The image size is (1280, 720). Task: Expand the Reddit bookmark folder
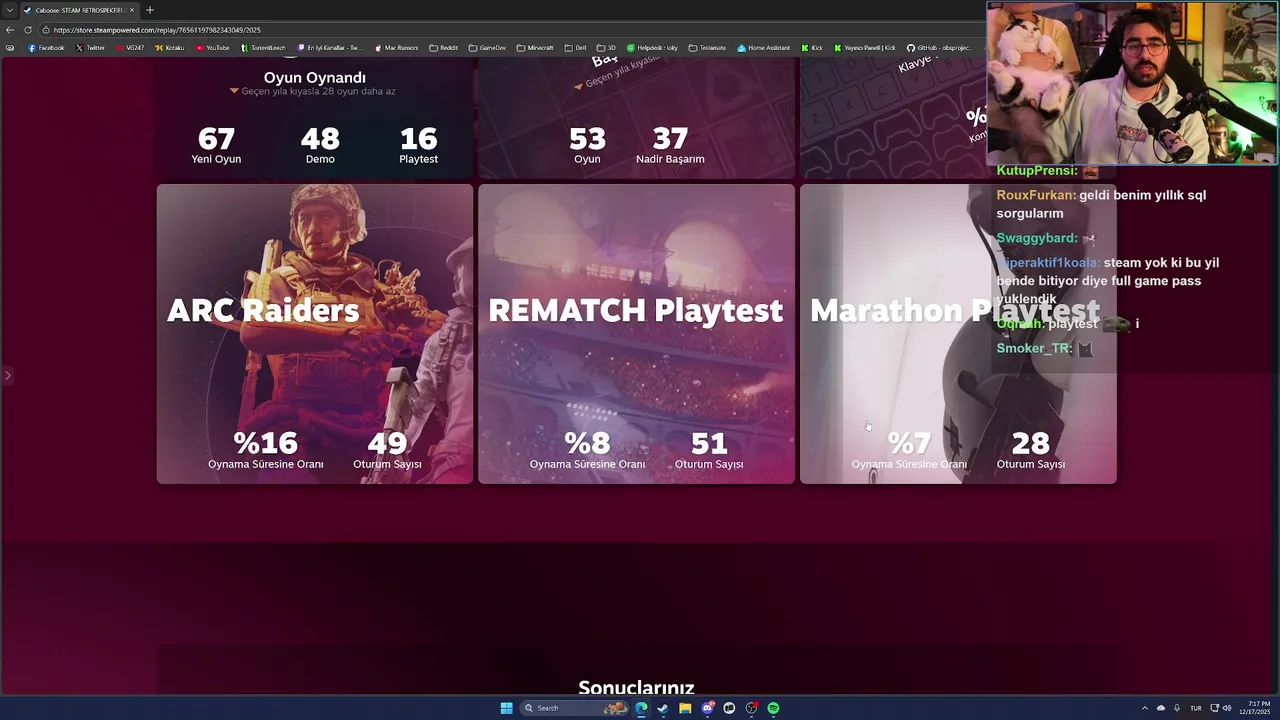tap(443, 48)
